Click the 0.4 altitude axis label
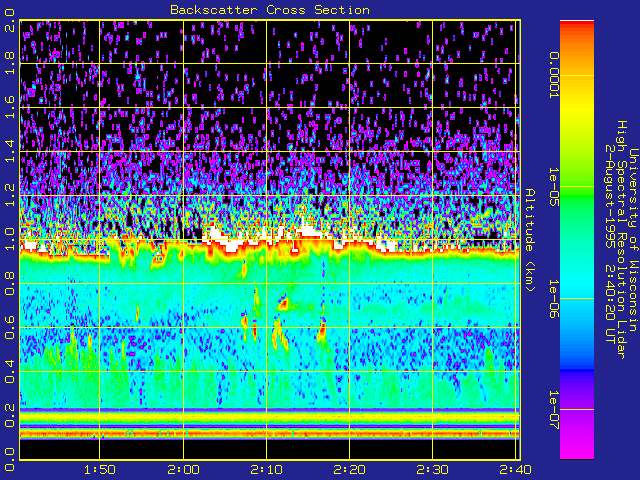The width and height of the screenshot is (640, 480). 9,371
